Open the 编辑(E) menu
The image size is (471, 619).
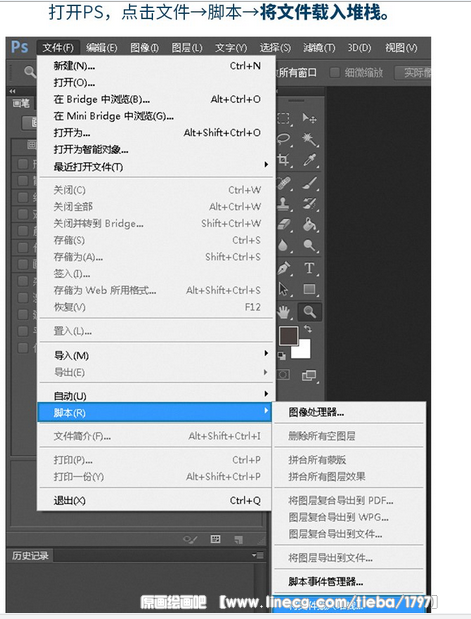click(x=102, y=48)
